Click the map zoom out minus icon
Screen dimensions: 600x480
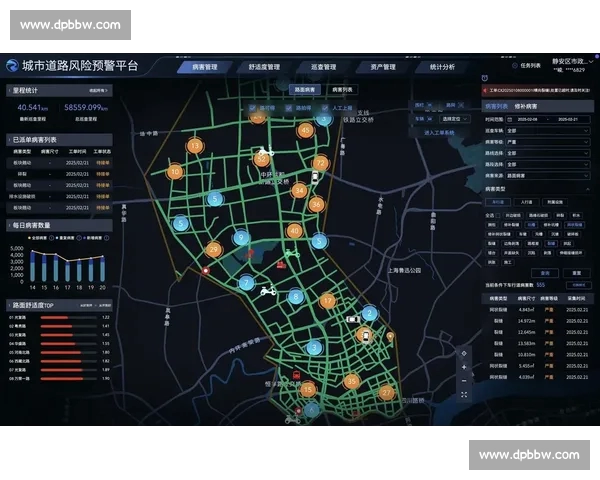click(463, 381)
